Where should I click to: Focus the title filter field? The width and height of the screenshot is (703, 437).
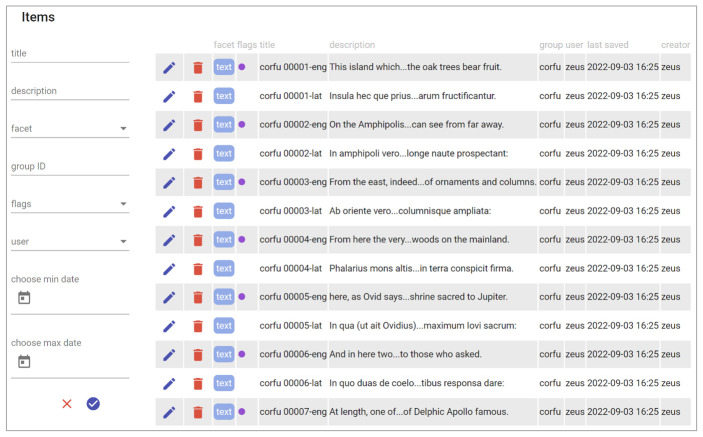coord(70,53)
